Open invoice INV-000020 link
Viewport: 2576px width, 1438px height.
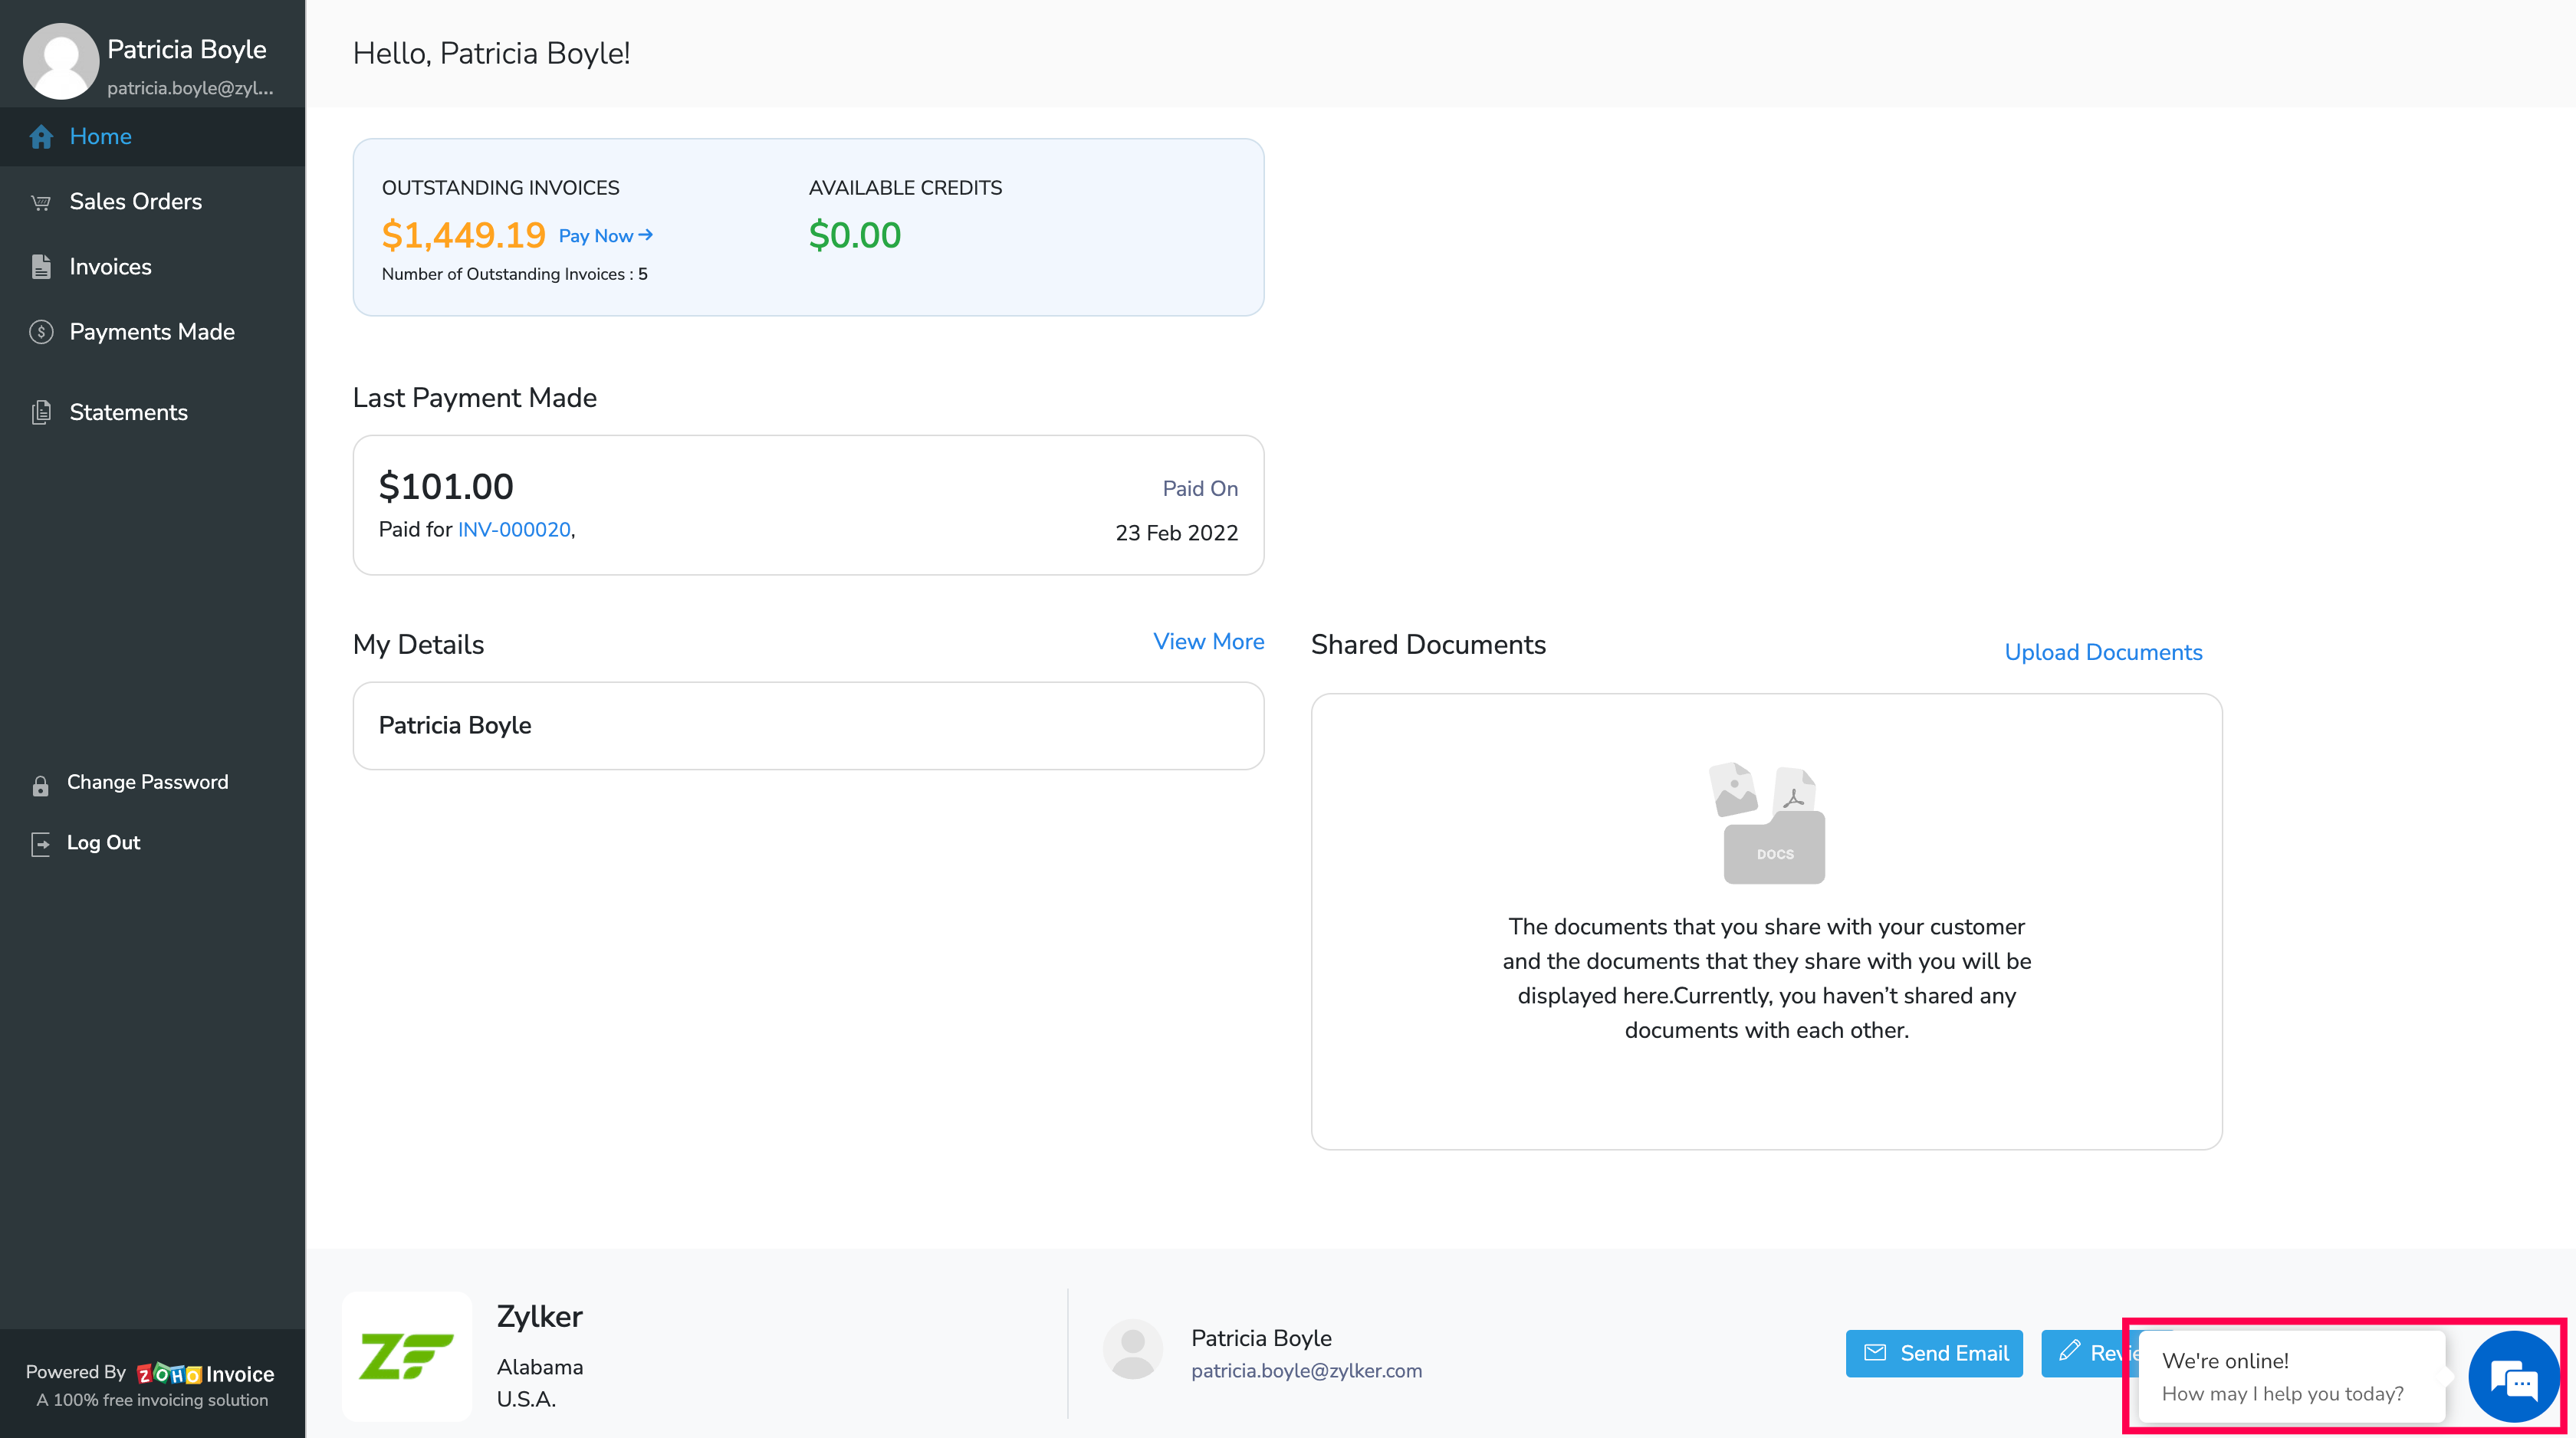point(514,530)
